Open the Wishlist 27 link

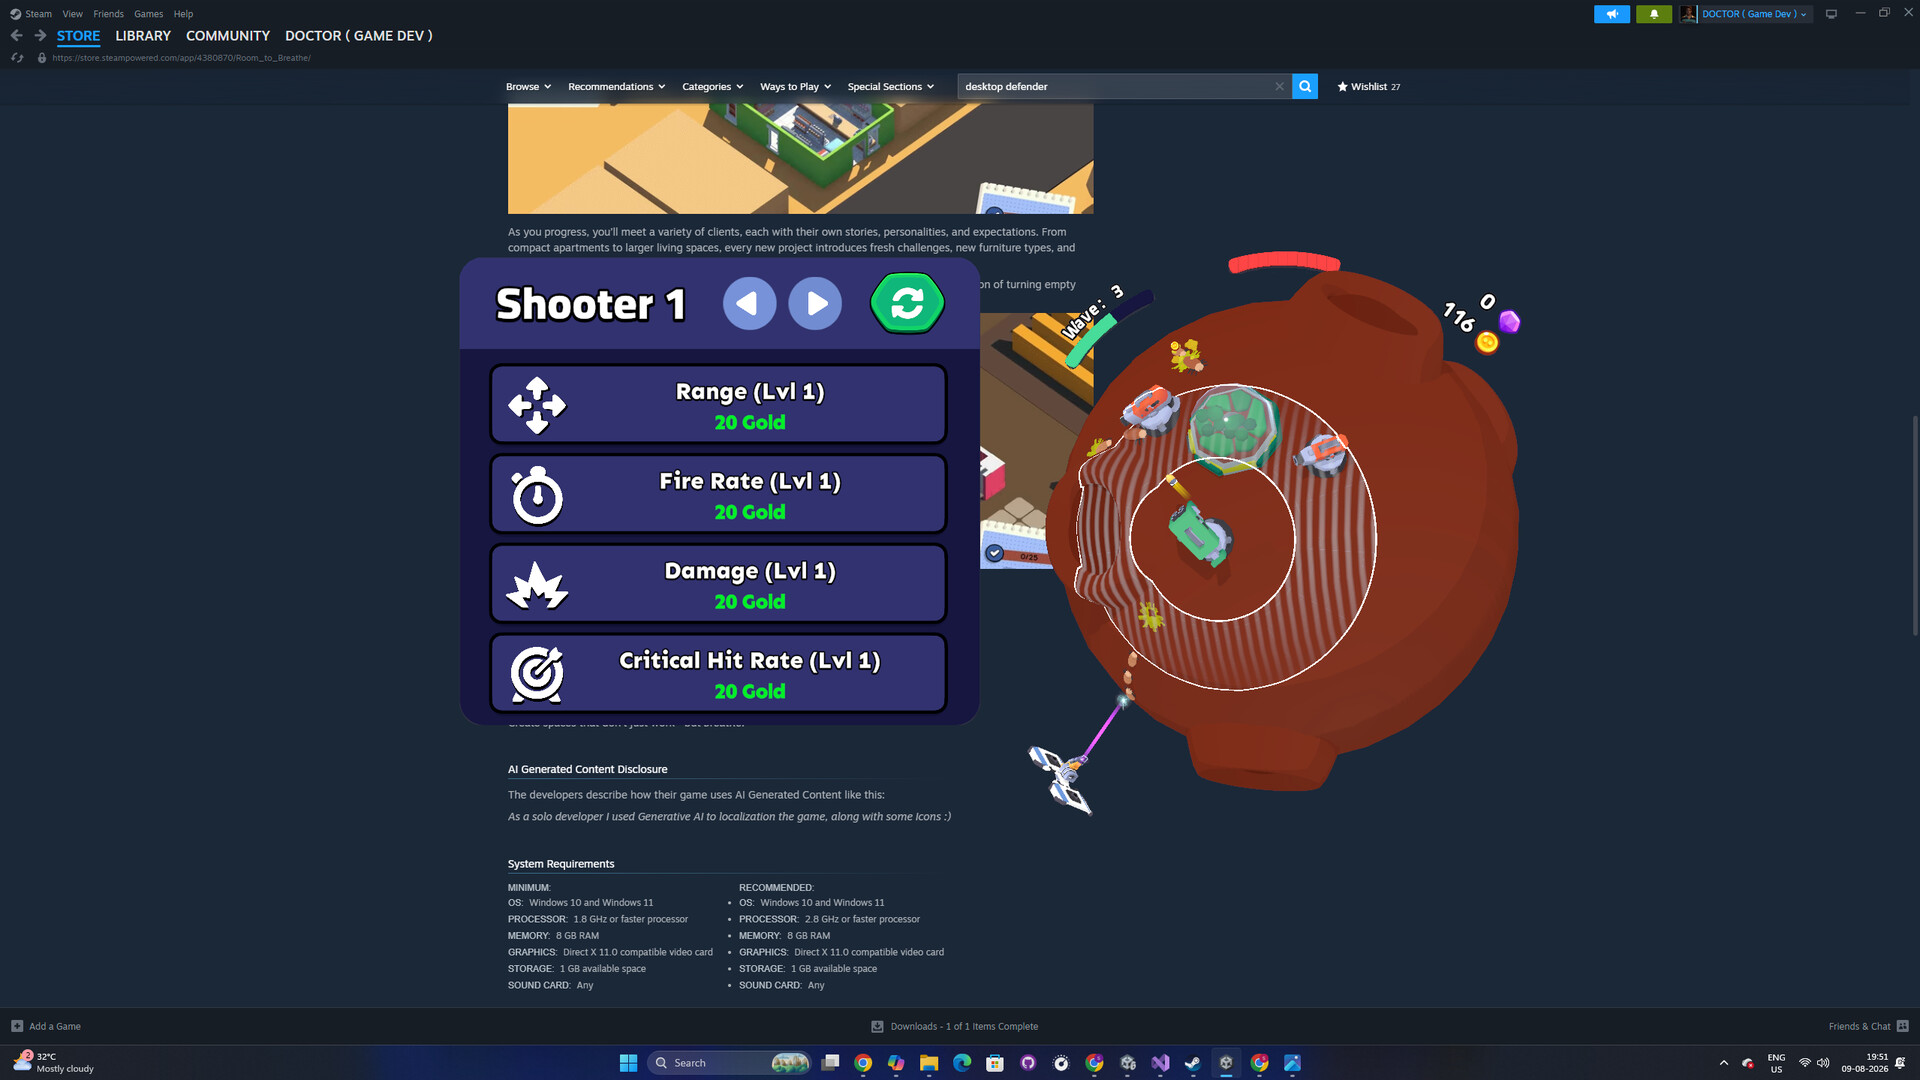click(x=1369, y=87)
